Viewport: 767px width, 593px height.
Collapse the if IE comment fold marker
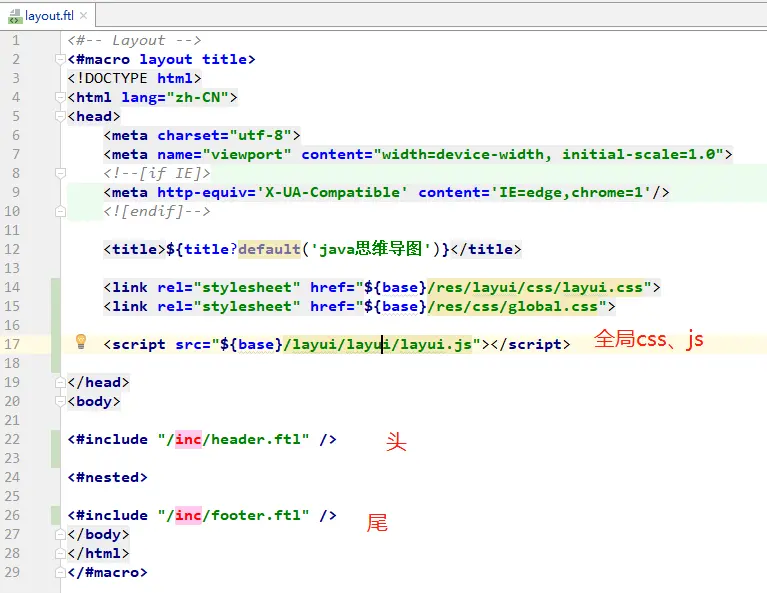pyautogui.click(x=60, y=173)
